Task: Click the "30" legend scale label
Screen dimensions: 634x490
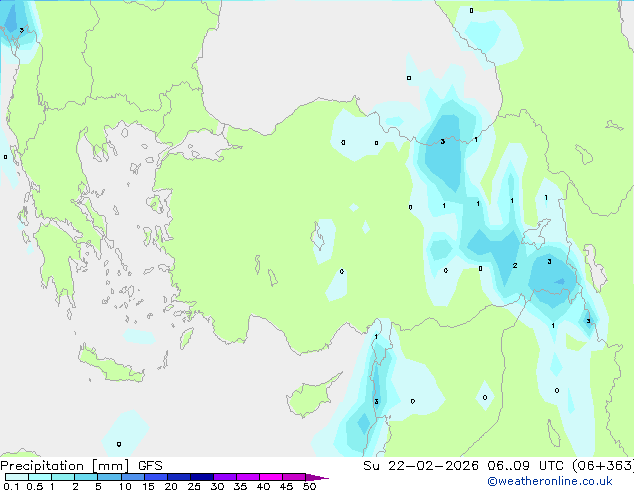Action: coord(217,486)
